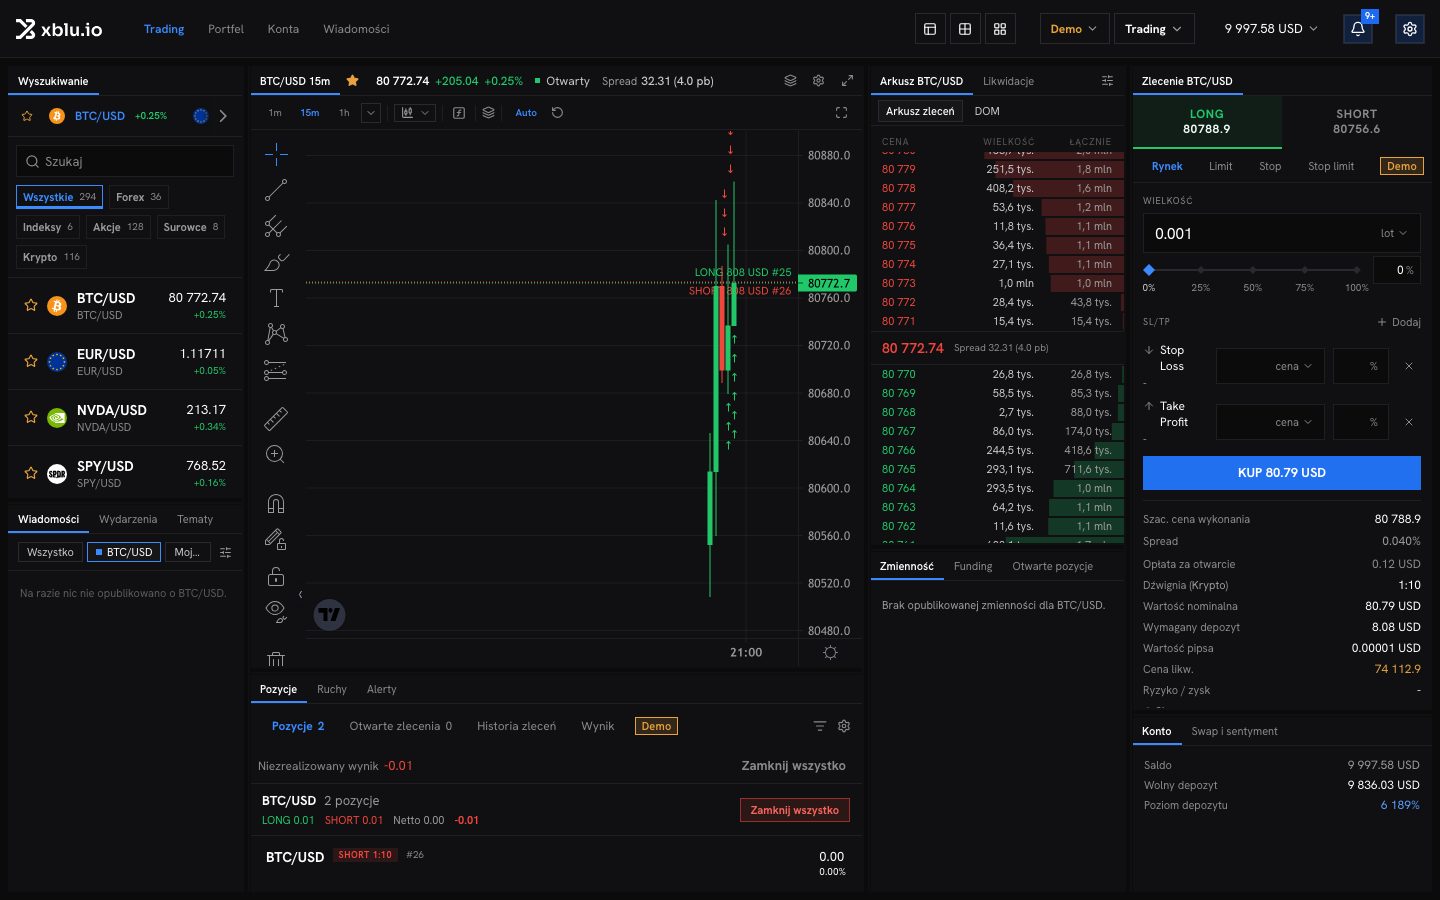The width and height of the screenshot is (1440, 900).
Task: Click Dodaj next to SL/TP
Action: click(1399, 322)
